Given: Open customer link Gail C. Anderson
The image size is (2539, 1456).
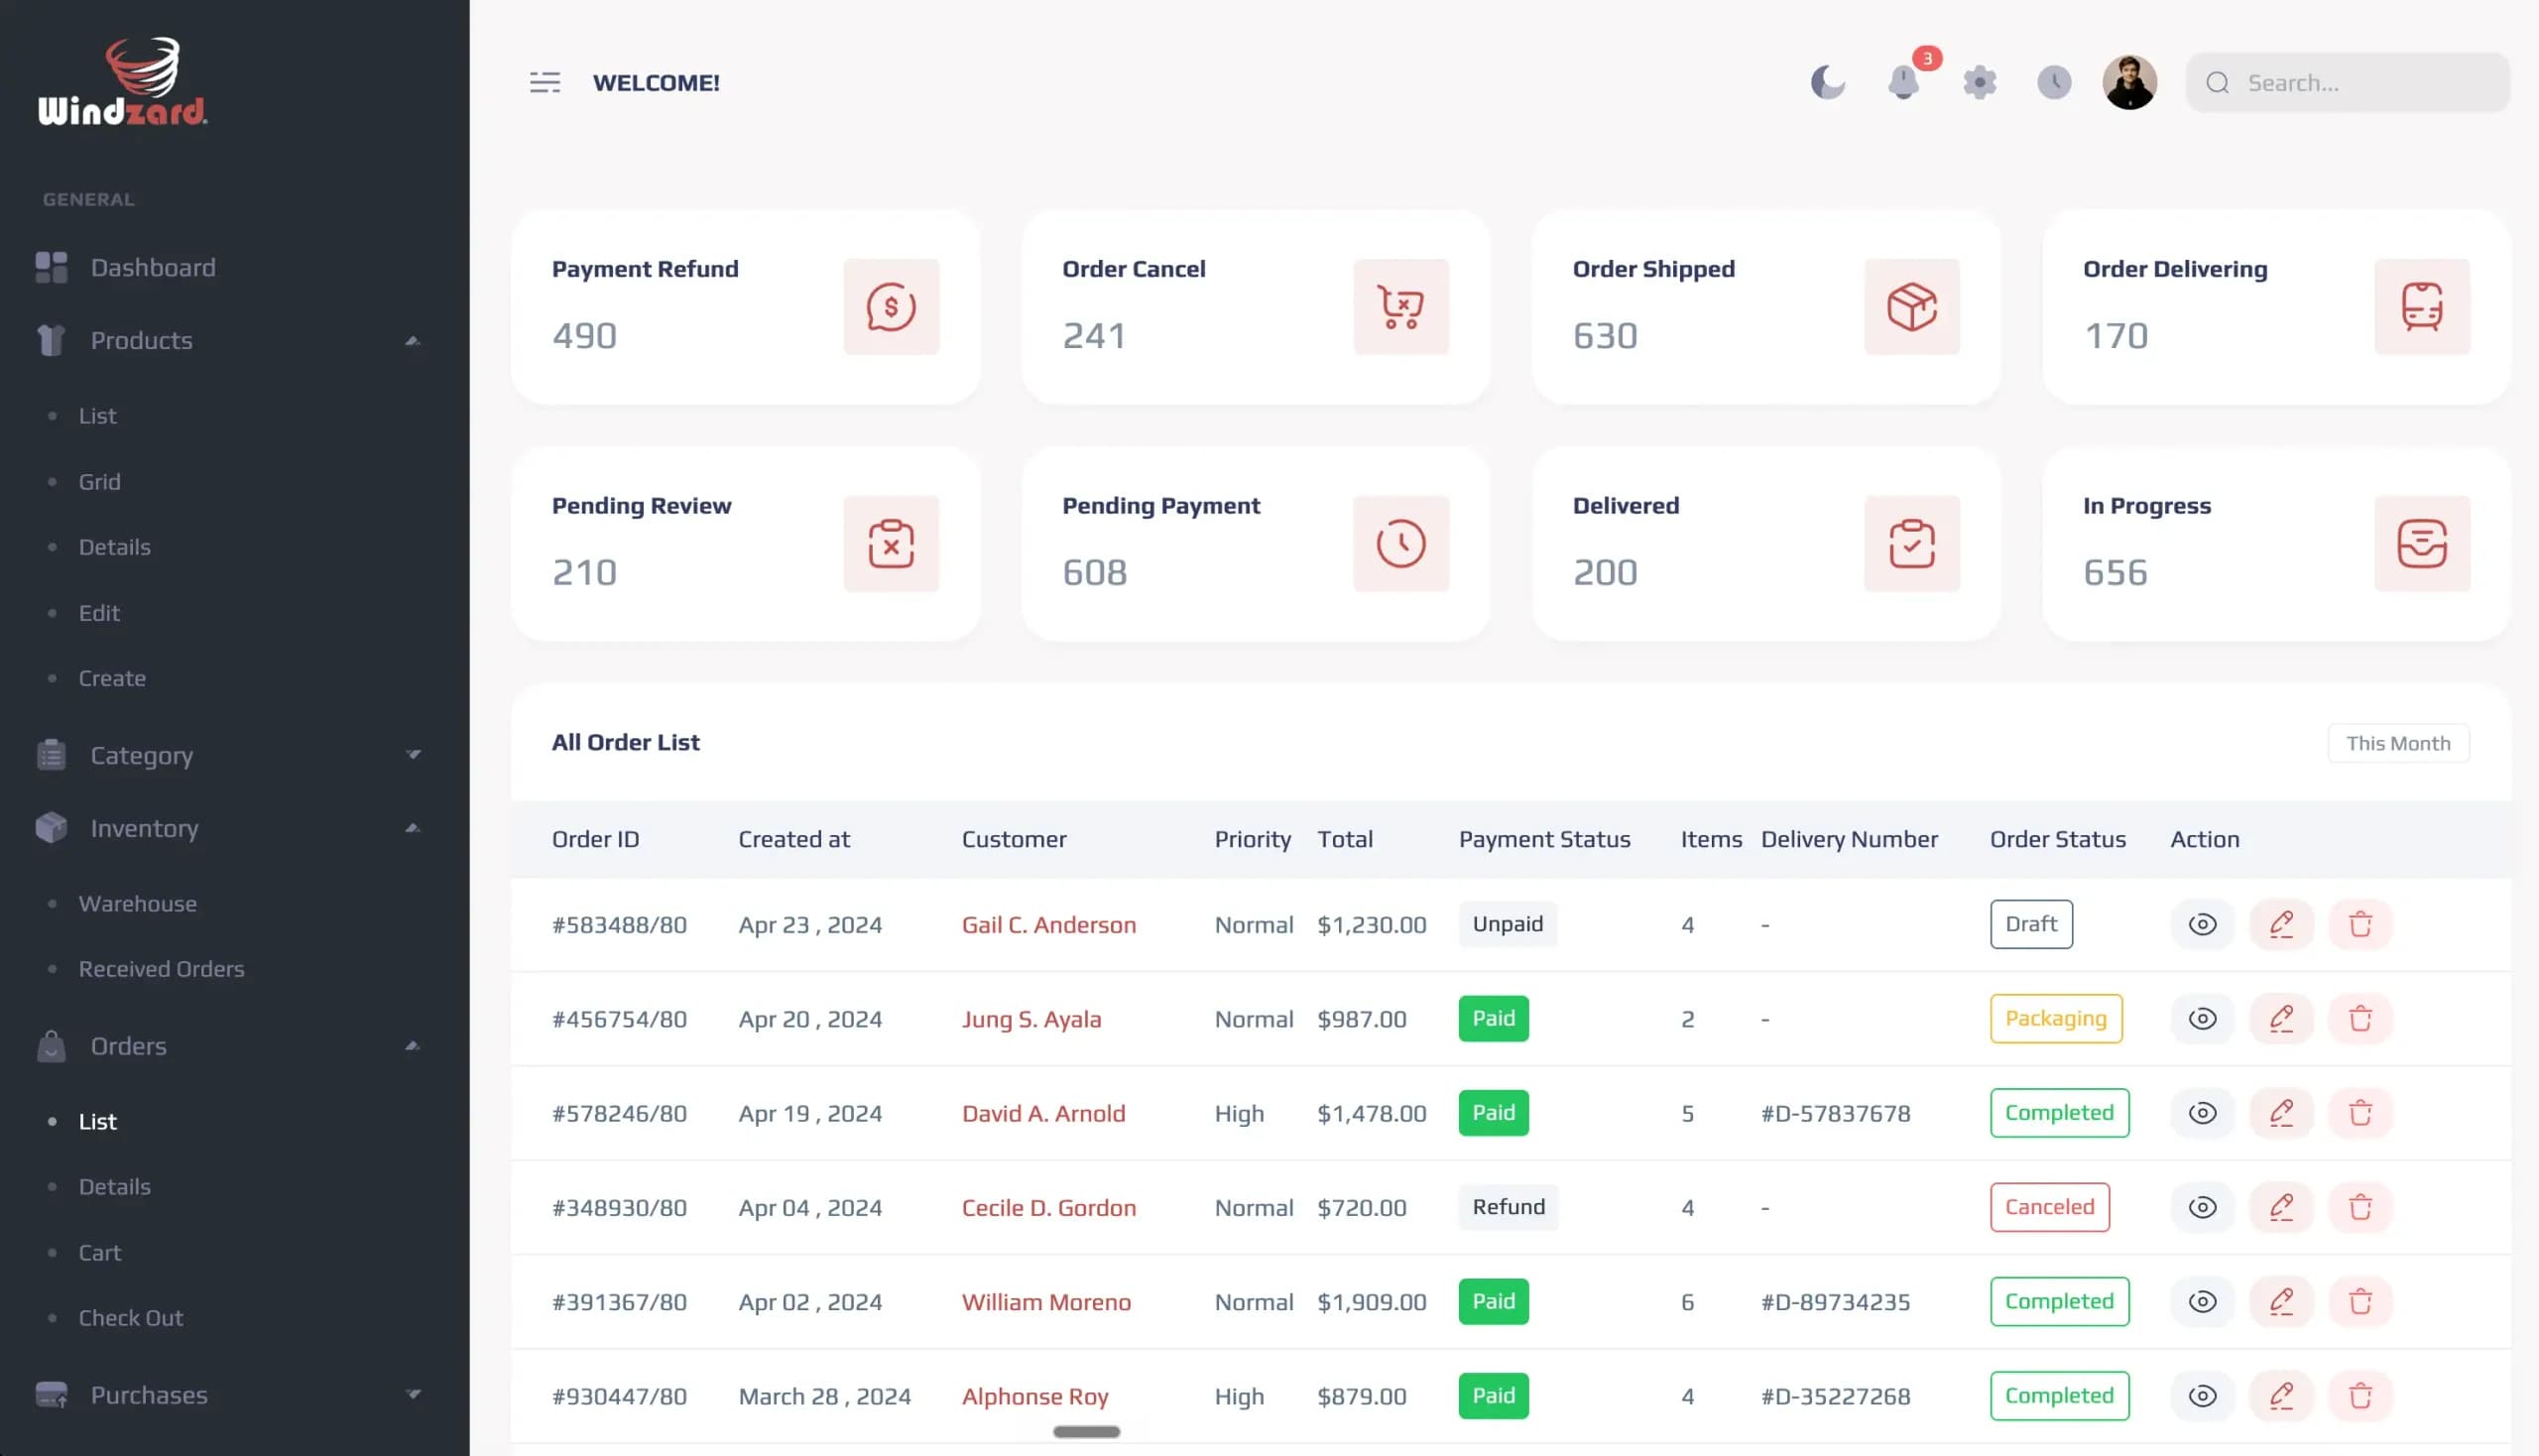Looking at the screenshot, I should click(x=1048, y=924).
